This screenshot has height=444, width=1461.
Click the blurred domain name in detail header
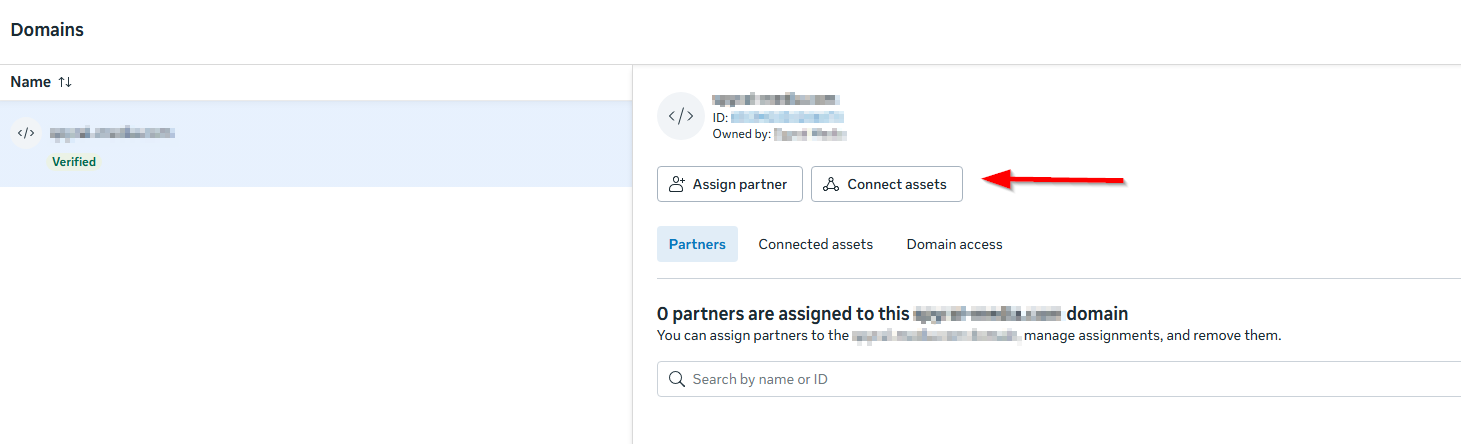[x=776, y=100]
